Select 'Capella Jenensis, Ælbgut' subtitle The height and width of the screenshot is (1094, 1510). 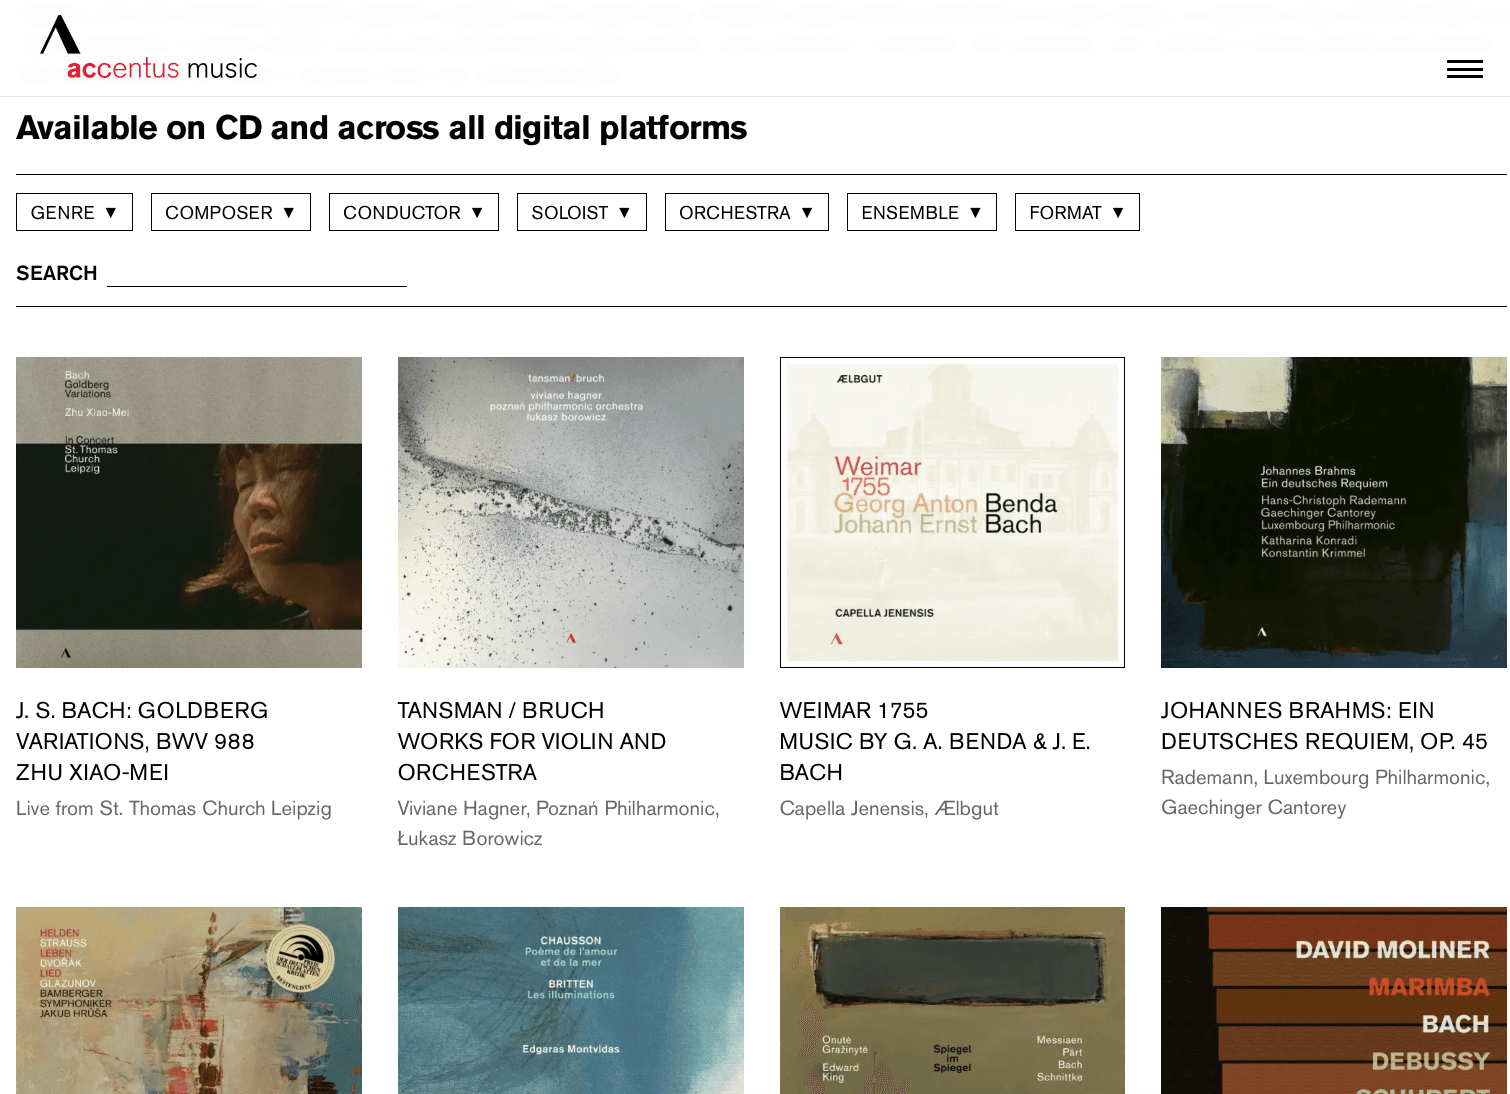[889, 808]
